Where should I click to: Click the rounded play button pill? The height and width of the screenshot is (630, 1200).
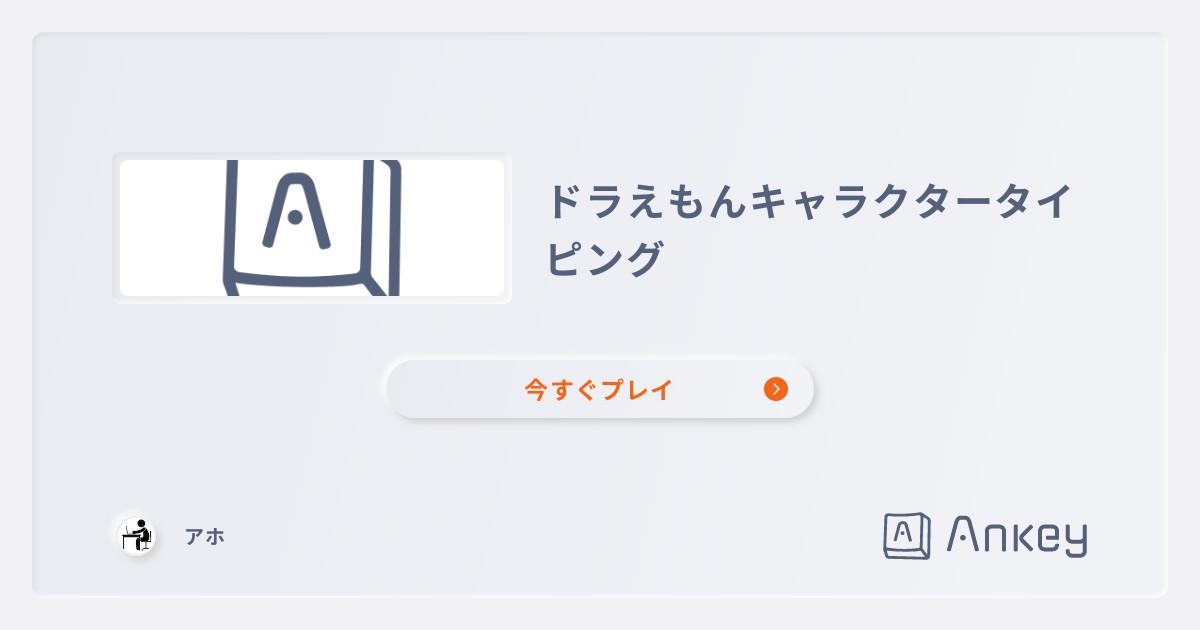click(x=598, y=389)
